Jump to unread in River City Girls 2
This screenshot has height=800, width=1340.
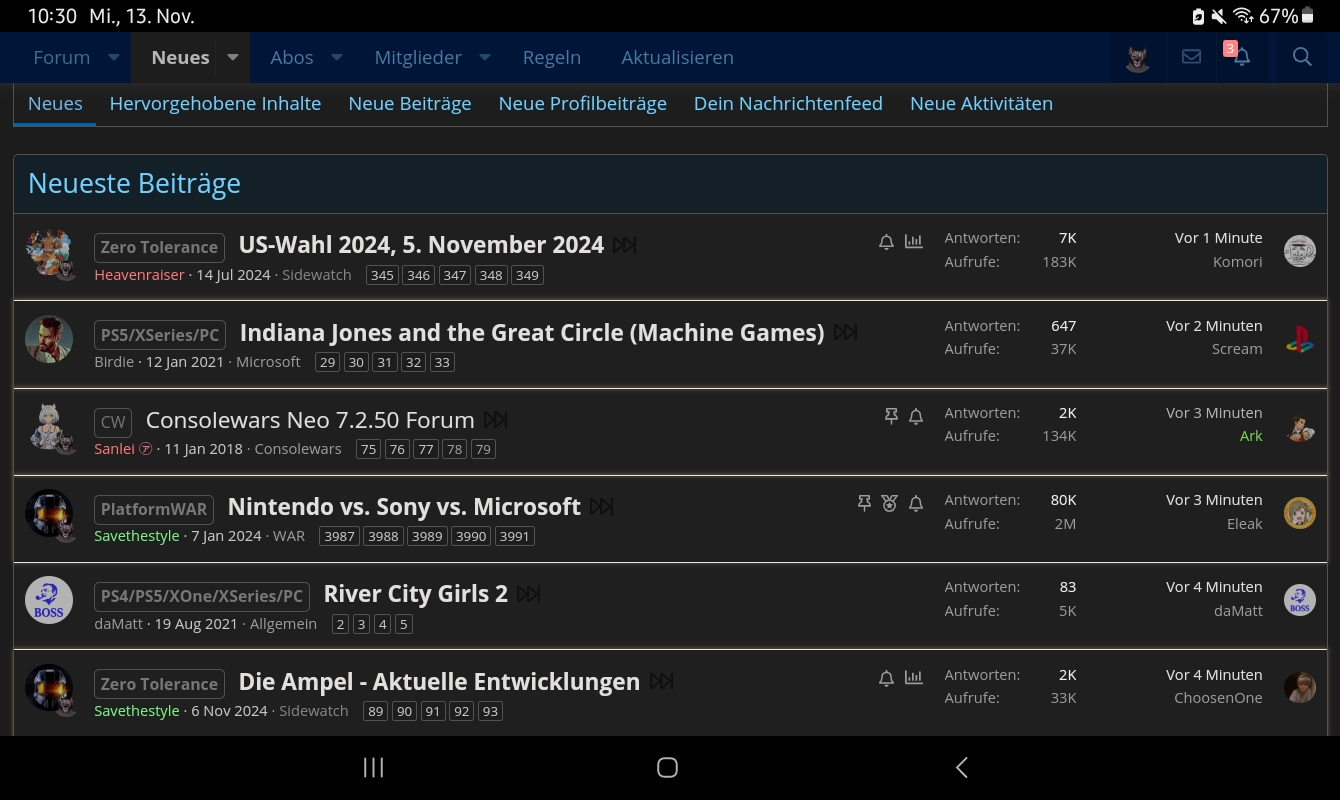[x=529, y=594]
